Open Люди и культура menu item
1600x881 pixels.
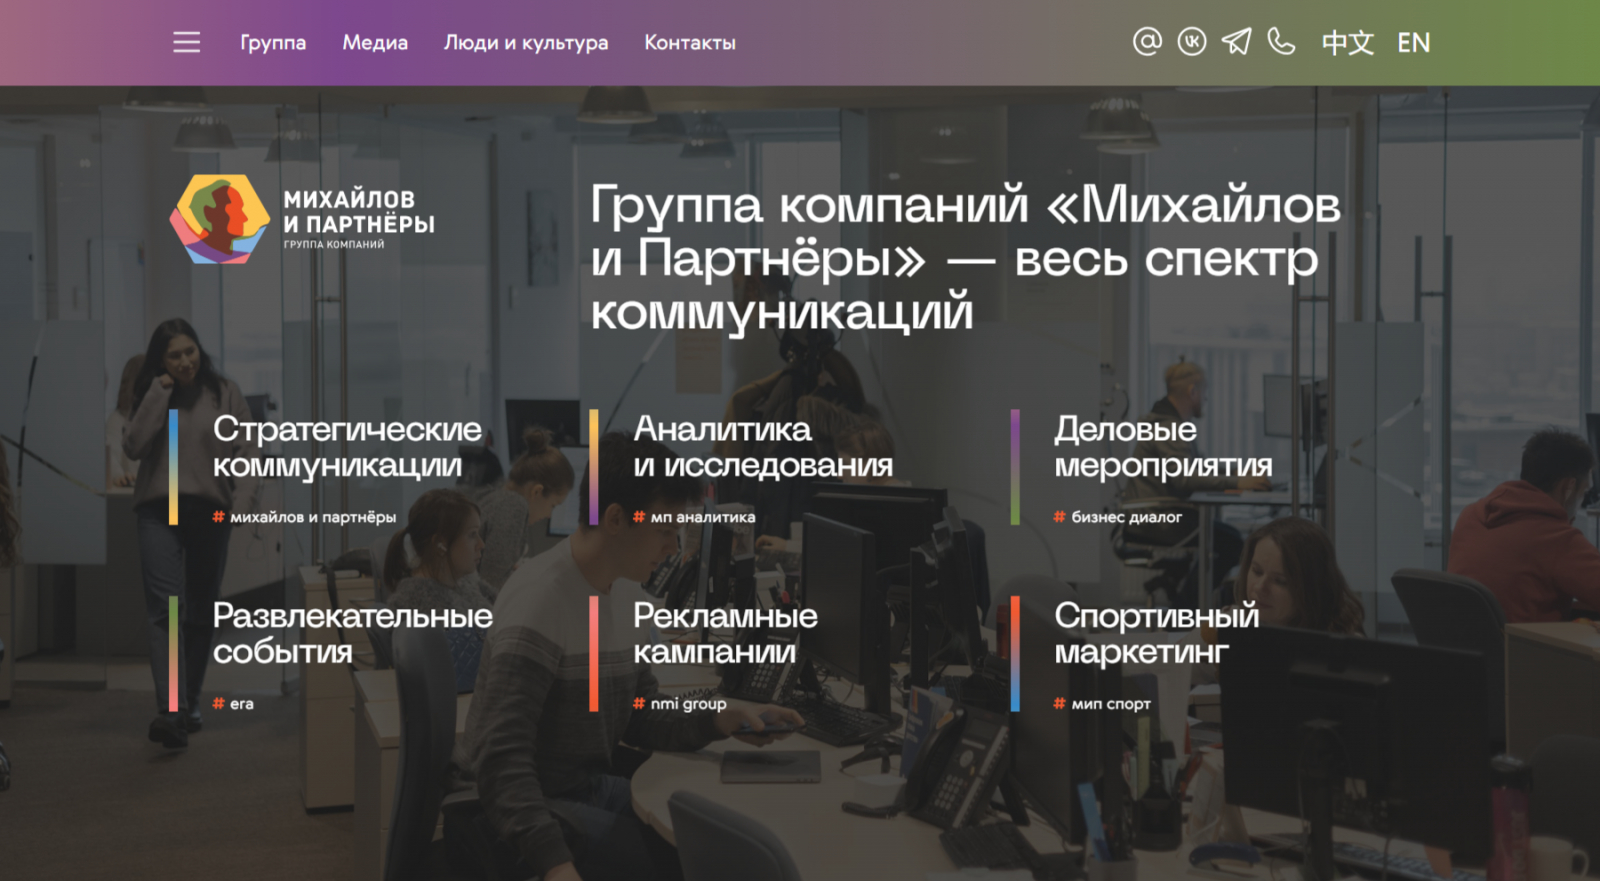pos(526,43)
